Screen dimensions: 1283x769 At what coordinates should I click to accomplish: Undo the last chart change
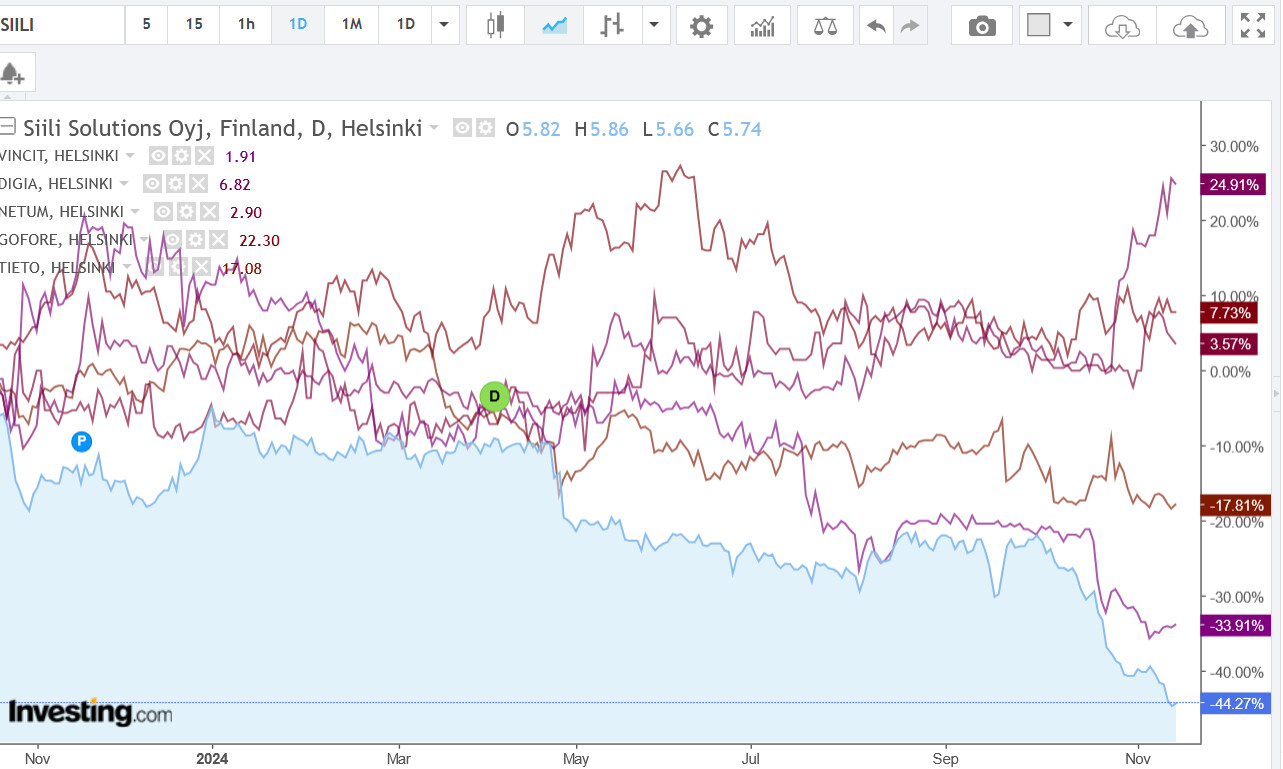point(876,25)
